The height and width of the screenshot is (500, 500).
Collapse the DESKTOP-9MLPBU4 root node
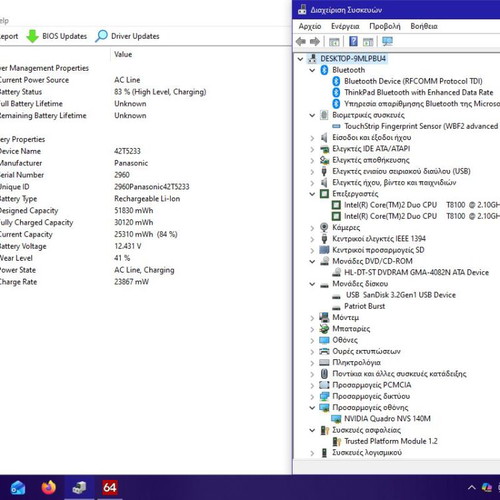[x=300, y=59]
